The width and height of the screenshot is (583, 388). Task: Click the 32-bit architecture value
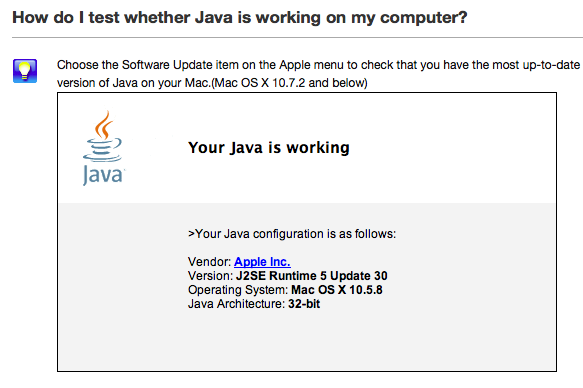tap(304, 304)
